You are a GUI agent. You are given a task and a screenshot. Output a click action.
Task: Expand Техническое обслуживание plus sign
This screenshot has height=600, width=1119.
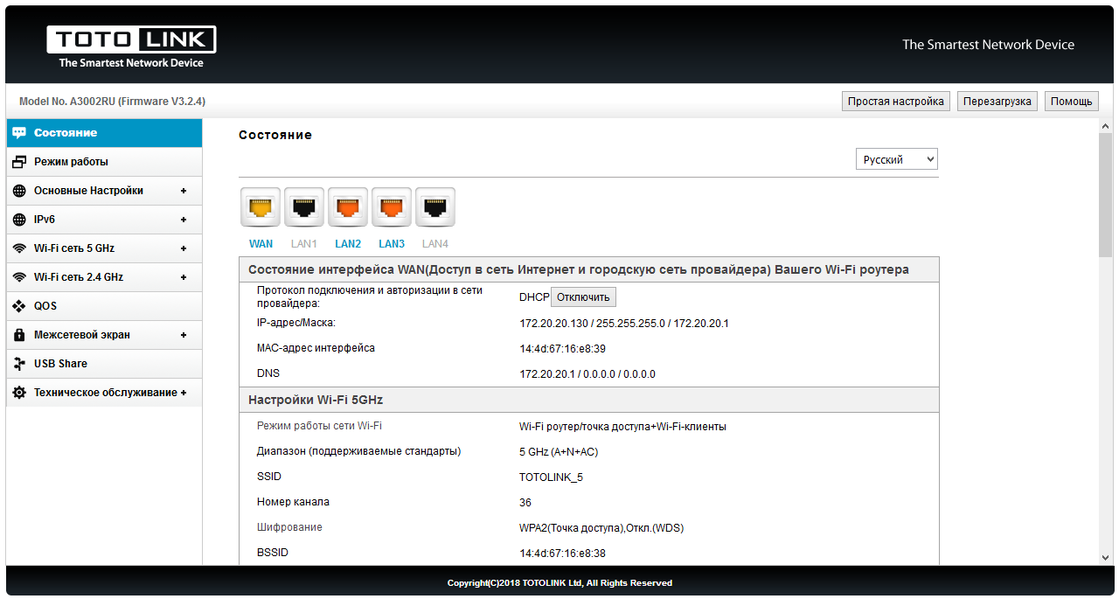point(183,392)
